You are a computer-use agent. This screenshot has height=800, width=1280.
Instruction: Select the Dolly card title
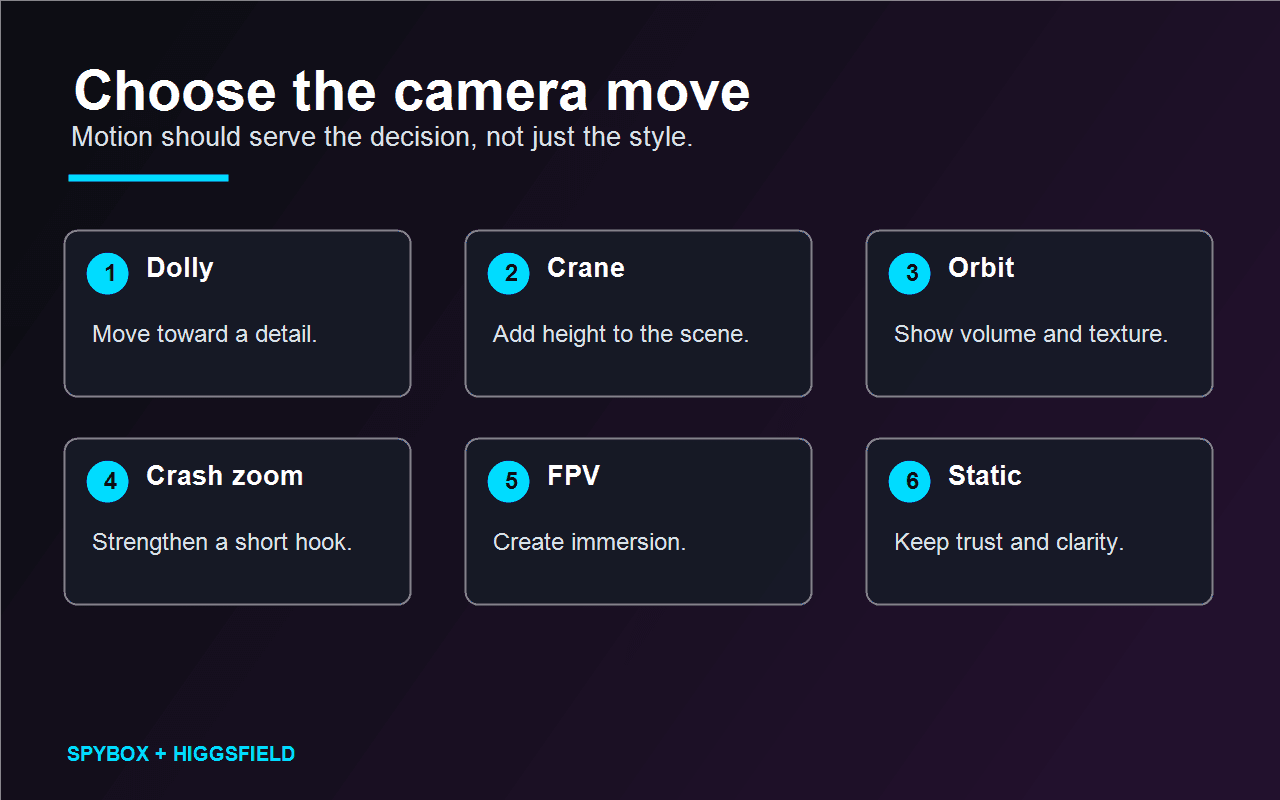(180, 268)
